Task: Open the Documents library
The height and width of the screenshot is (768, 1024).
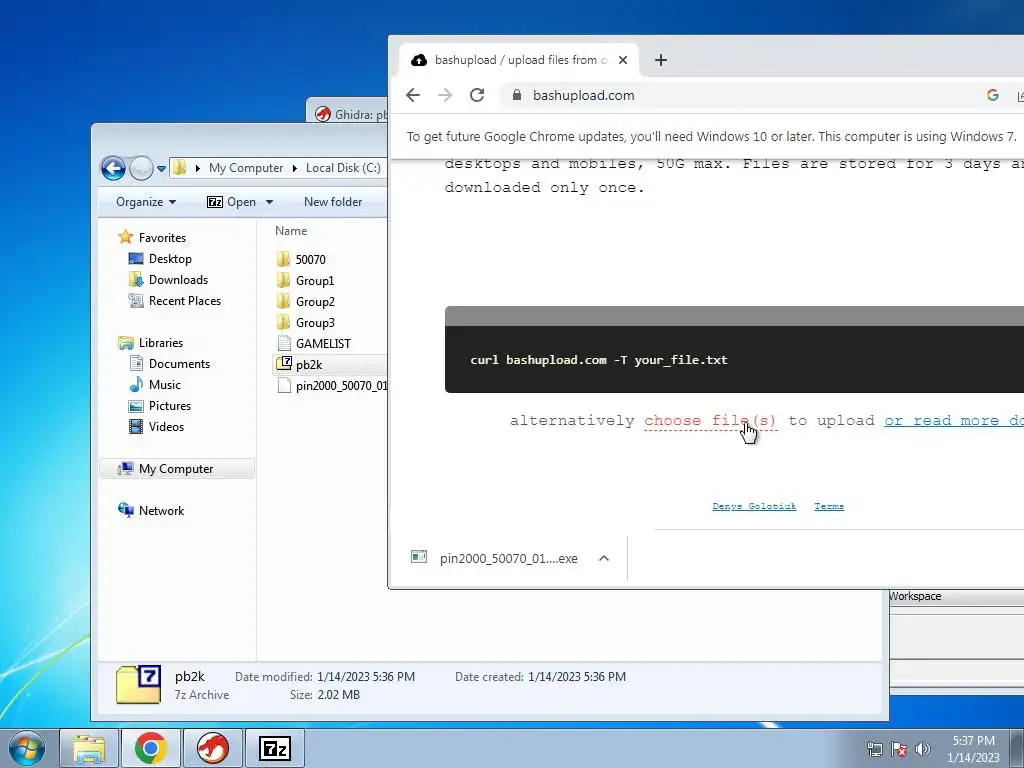Action: [x=179, y=364]
